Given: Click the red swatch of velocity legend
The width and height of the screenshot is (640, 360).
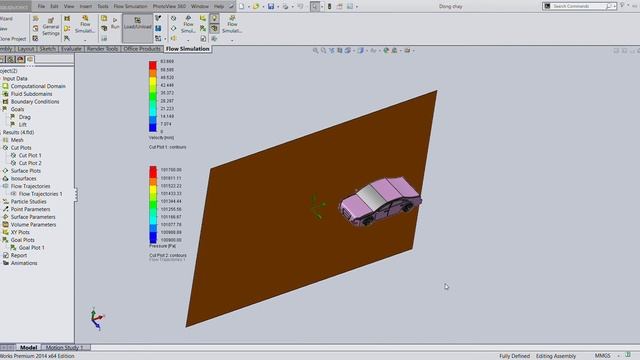Looking at the screenshot, I should 153,65.
